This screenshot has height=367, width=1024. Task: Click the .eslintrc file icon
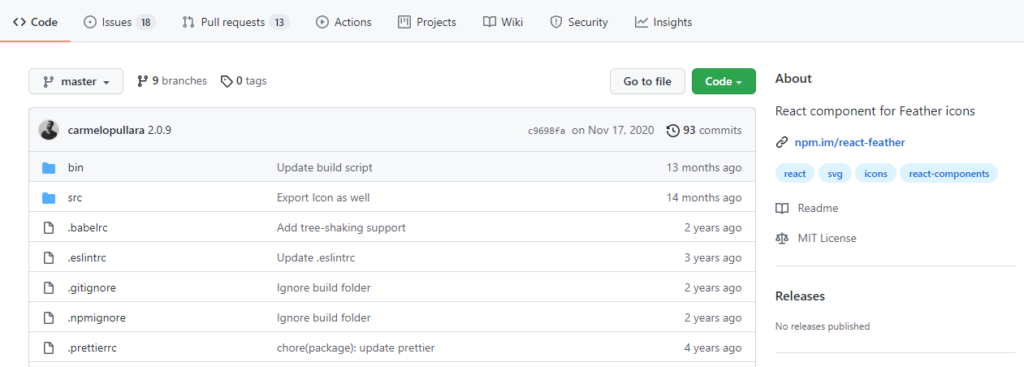click(48, 258)
